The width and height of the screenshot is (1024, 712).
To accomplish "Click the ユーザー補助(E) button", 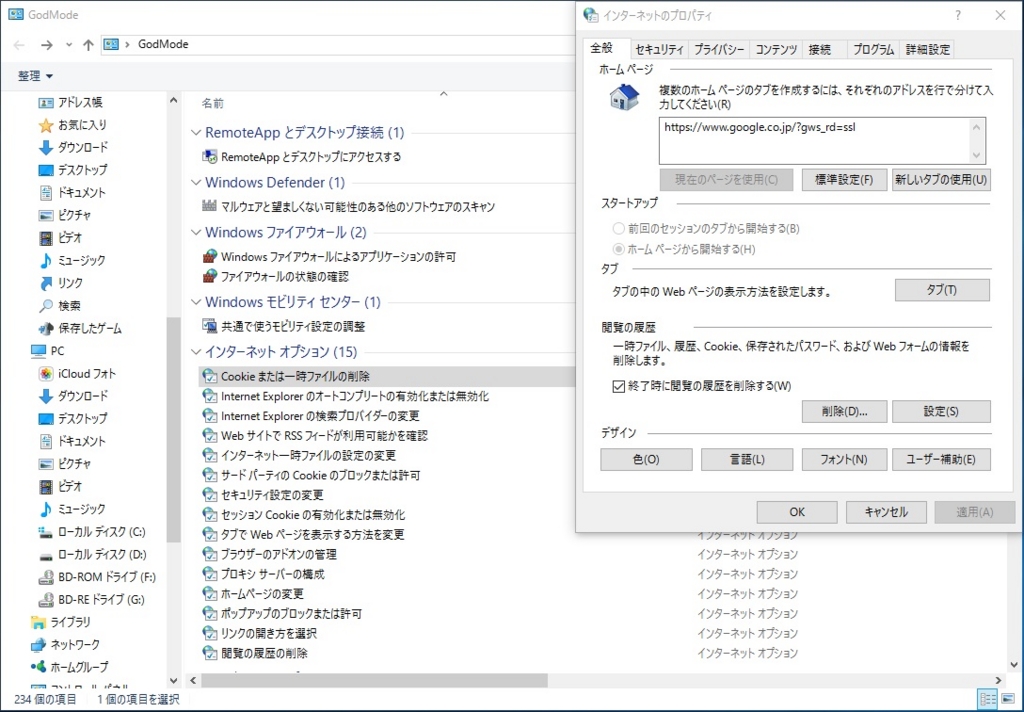I will tap(941, 459).
